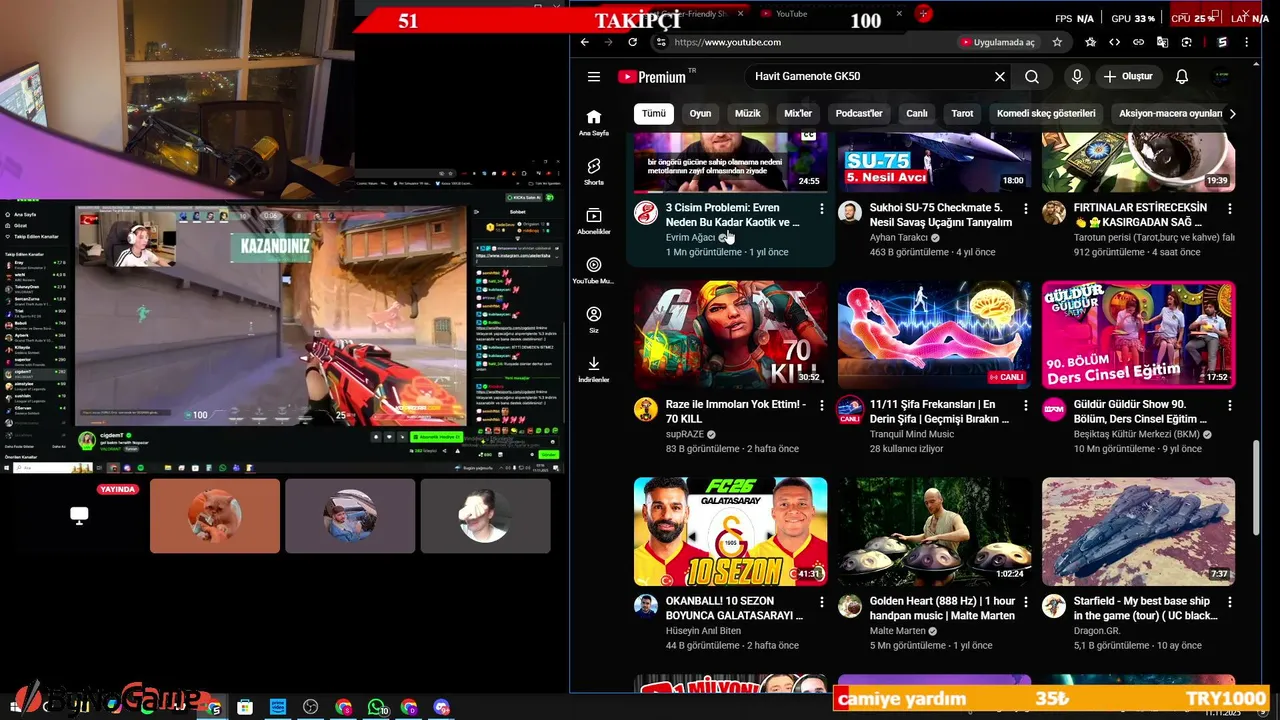
Task: Open the Galatasaray 10 SEZON thumbnail
Action: (731, 532)
